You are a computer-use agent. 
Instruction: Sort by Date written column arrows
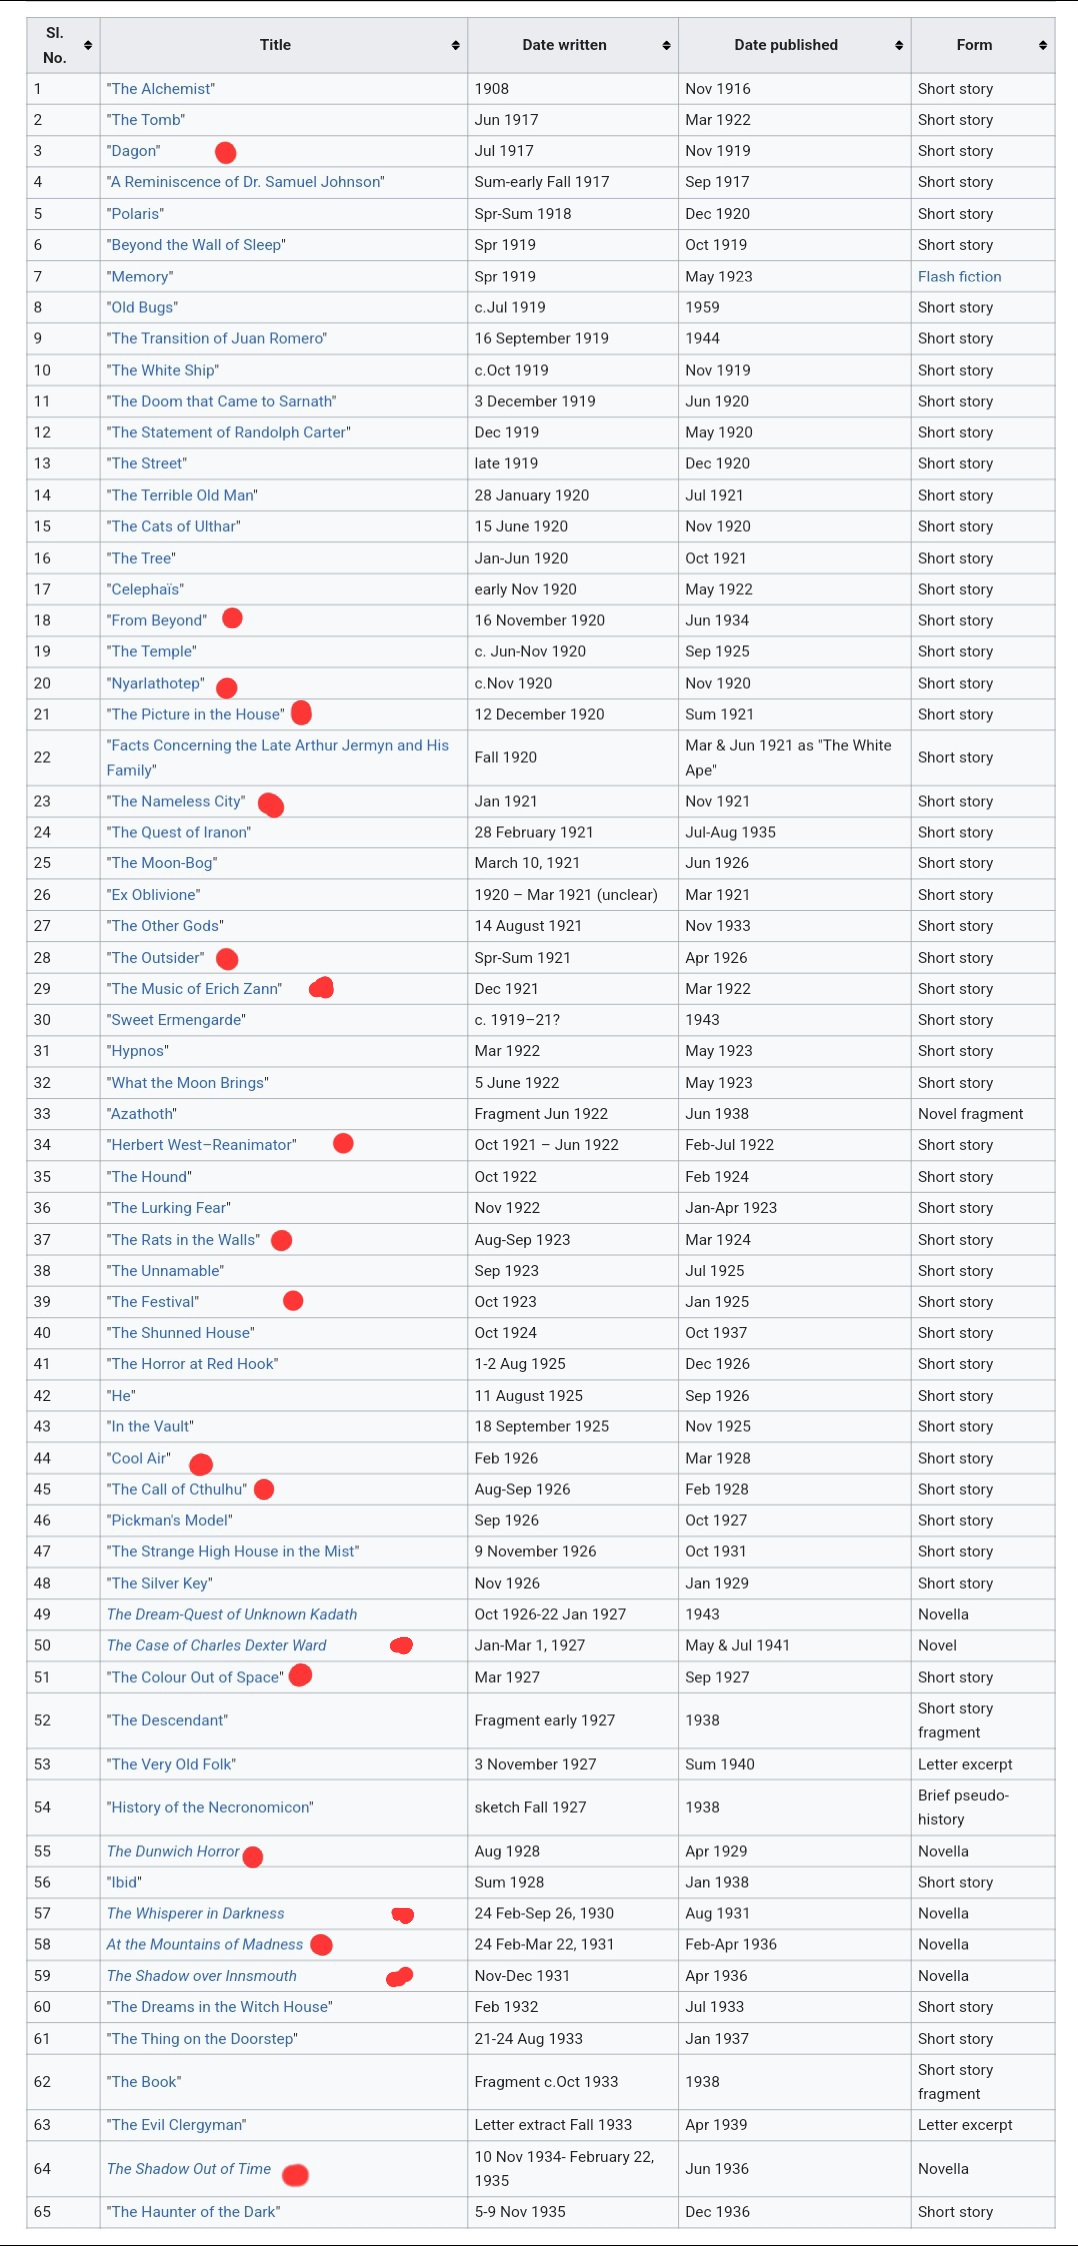(x=666, y=45)
